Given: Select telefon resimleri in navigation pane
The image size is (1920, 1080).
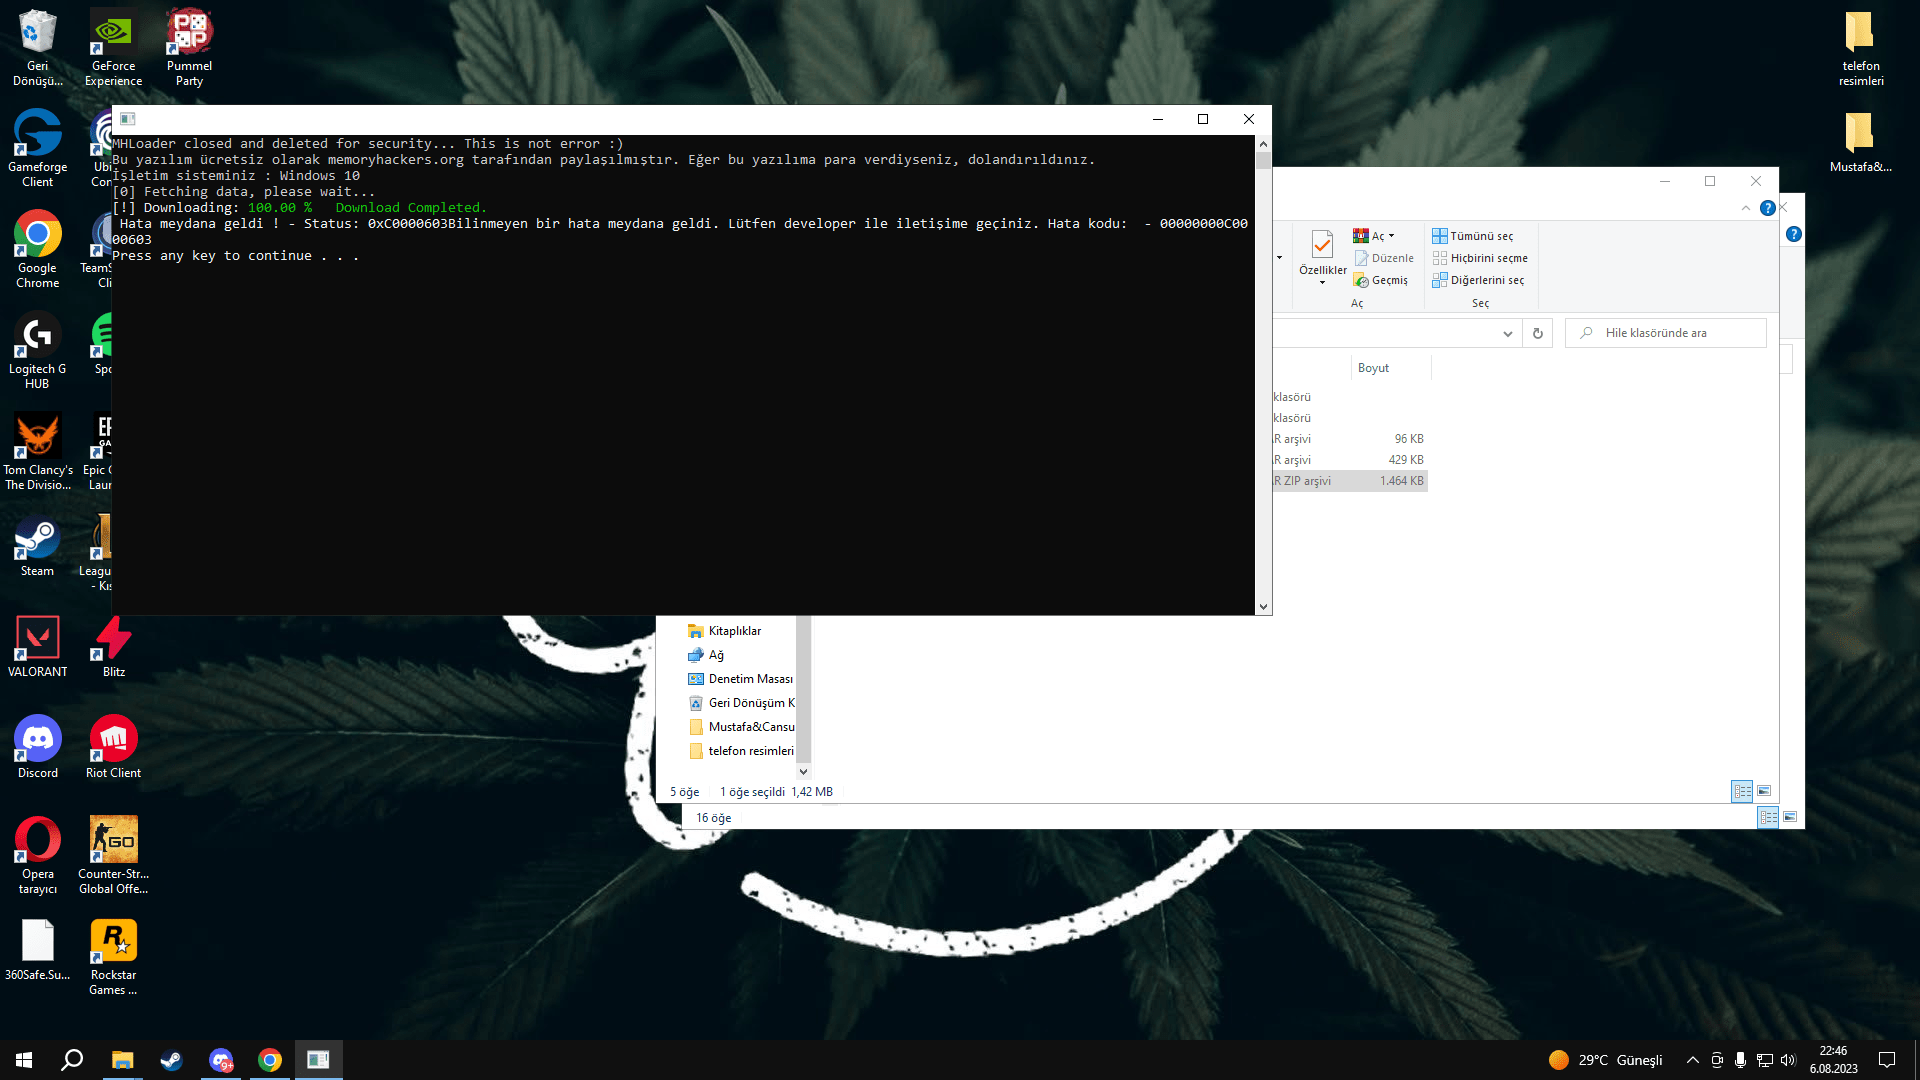Looking at the screenshot, I should point(740,751).
